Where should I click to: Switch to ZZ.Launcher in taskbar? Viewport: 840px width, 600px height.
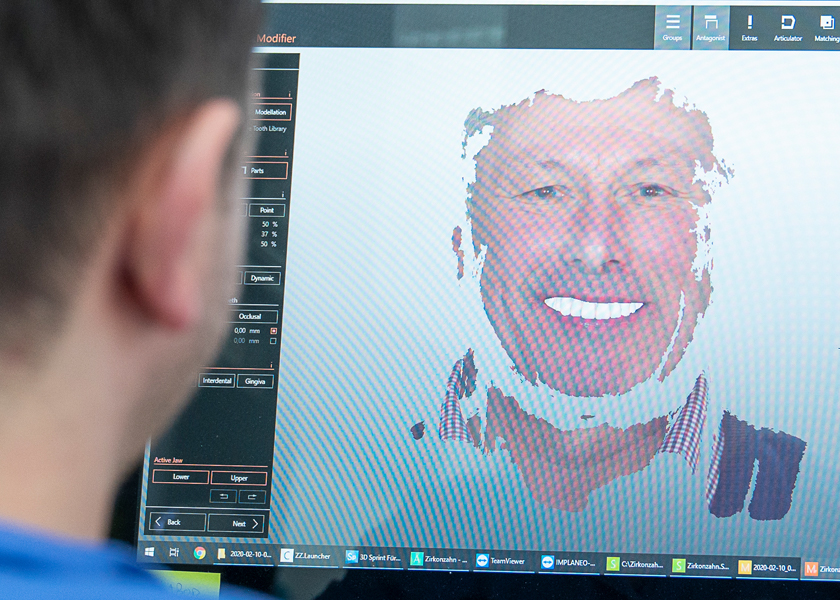pos(306,556)
